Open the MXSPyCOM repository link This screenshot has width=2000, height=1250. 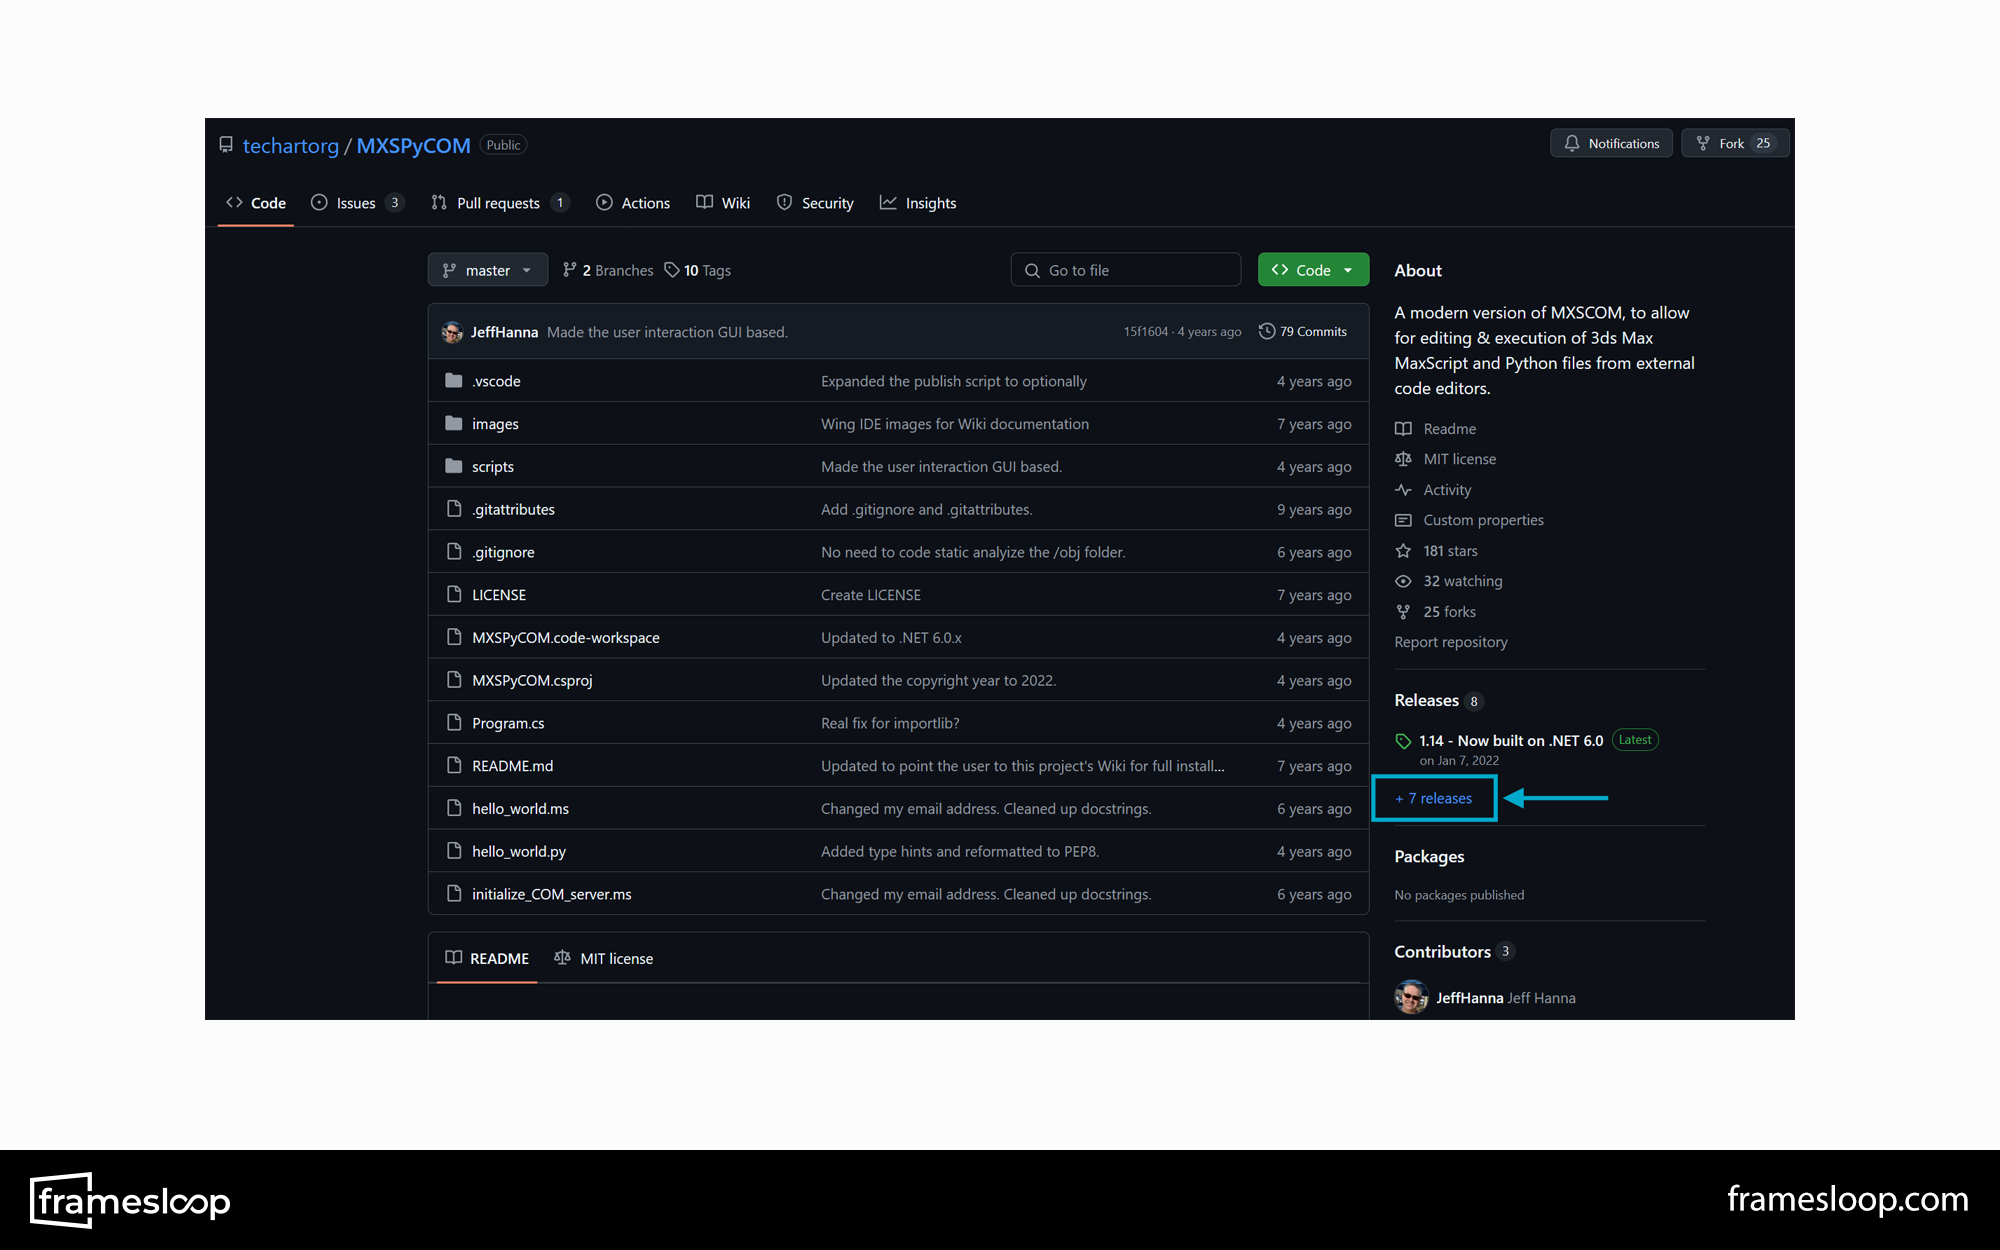[413, 146]
